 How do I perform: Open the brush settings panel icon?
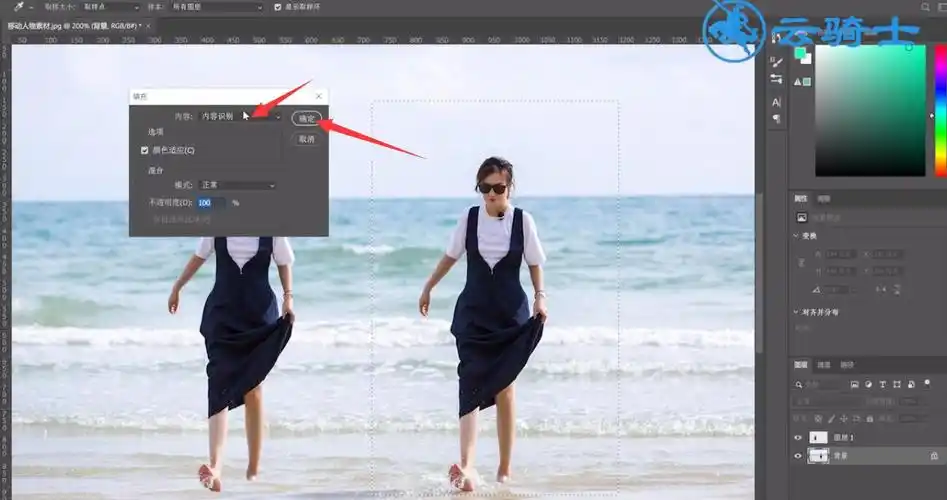pos(776,59)
